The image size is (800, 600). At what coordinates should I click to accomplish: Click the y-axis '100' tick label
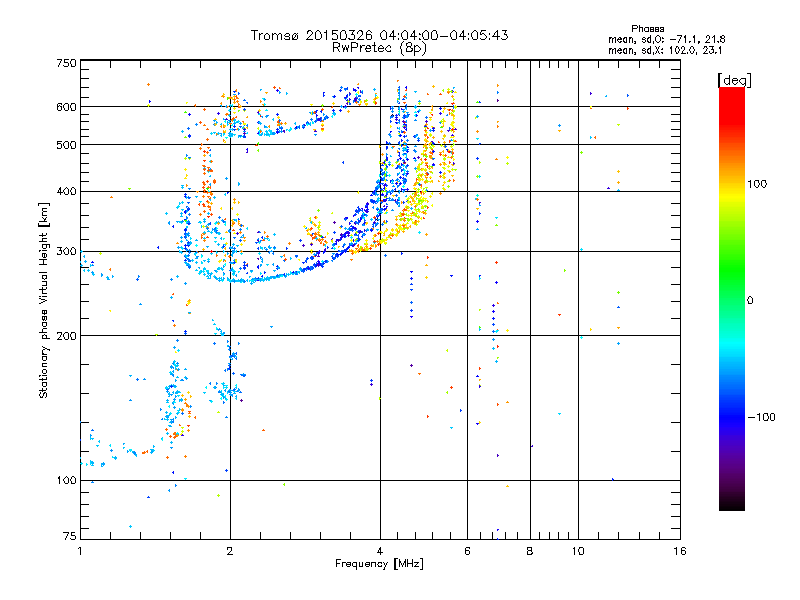point(67,481)
